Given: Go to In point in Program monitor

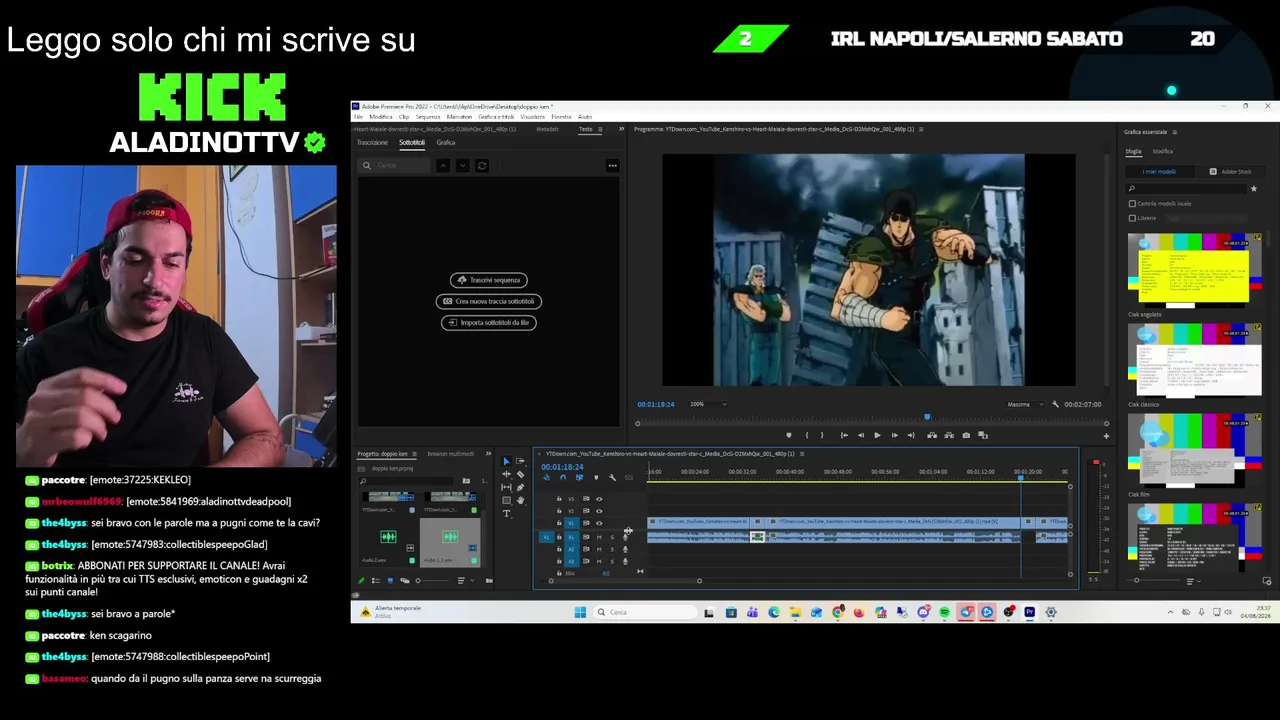Looking at the screenshot, I should (x=844, y=435).
